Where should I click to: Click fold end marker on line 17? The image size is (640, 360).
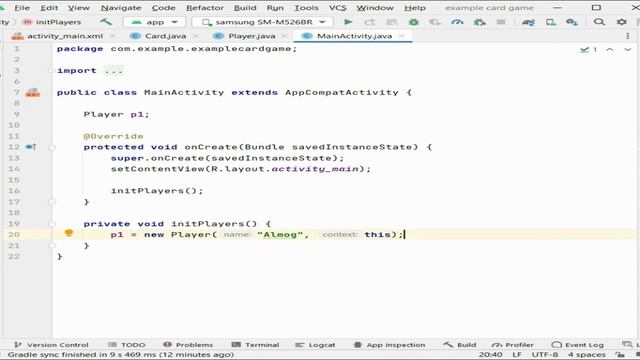[x=52, y=202]
